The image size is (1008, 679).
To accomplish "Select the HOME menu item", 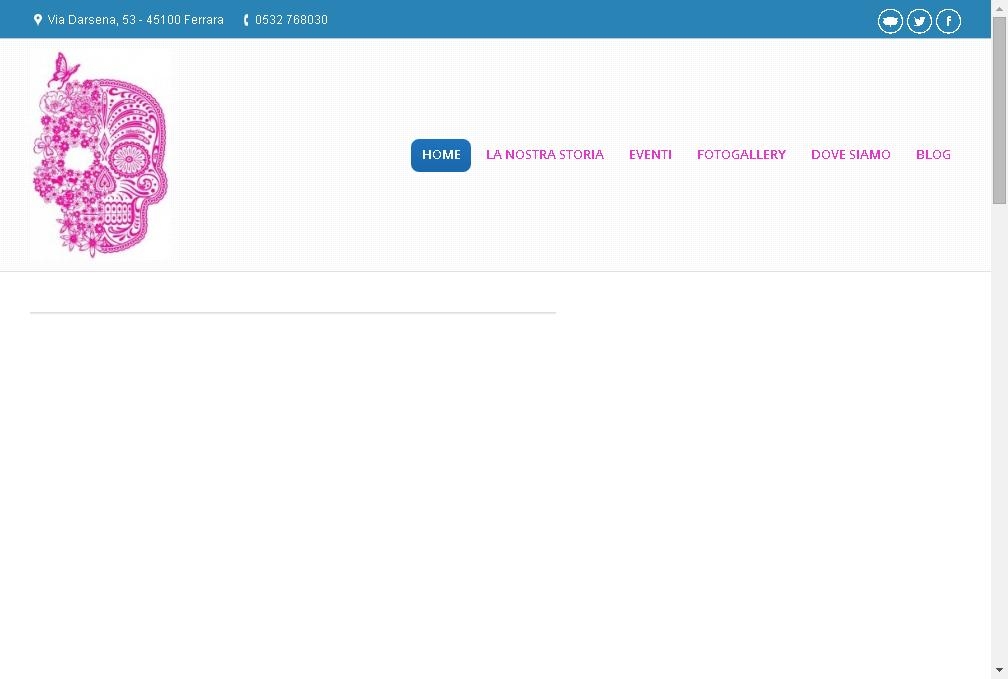I will click(441, 155).
